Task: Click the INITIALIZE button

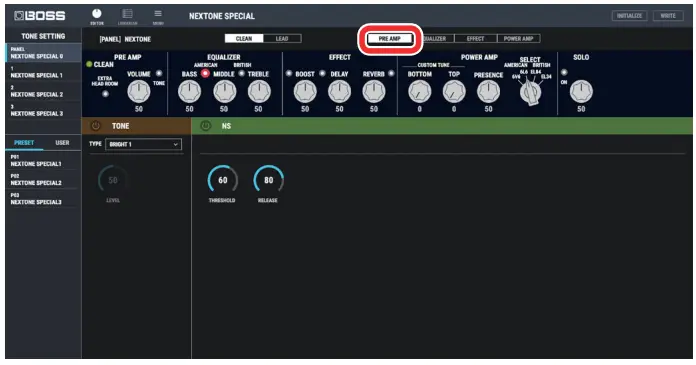Action: coord(629,16)
